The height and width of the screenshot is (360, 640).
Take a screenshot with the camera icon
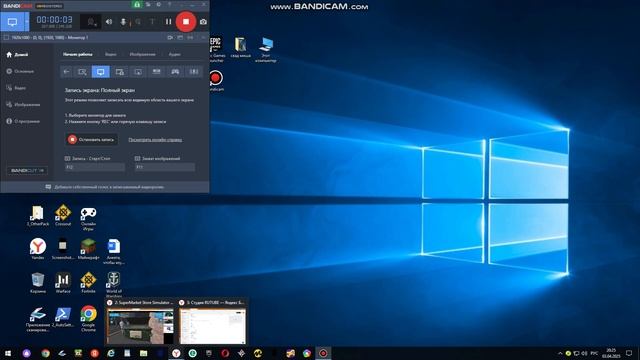point(203,22)
